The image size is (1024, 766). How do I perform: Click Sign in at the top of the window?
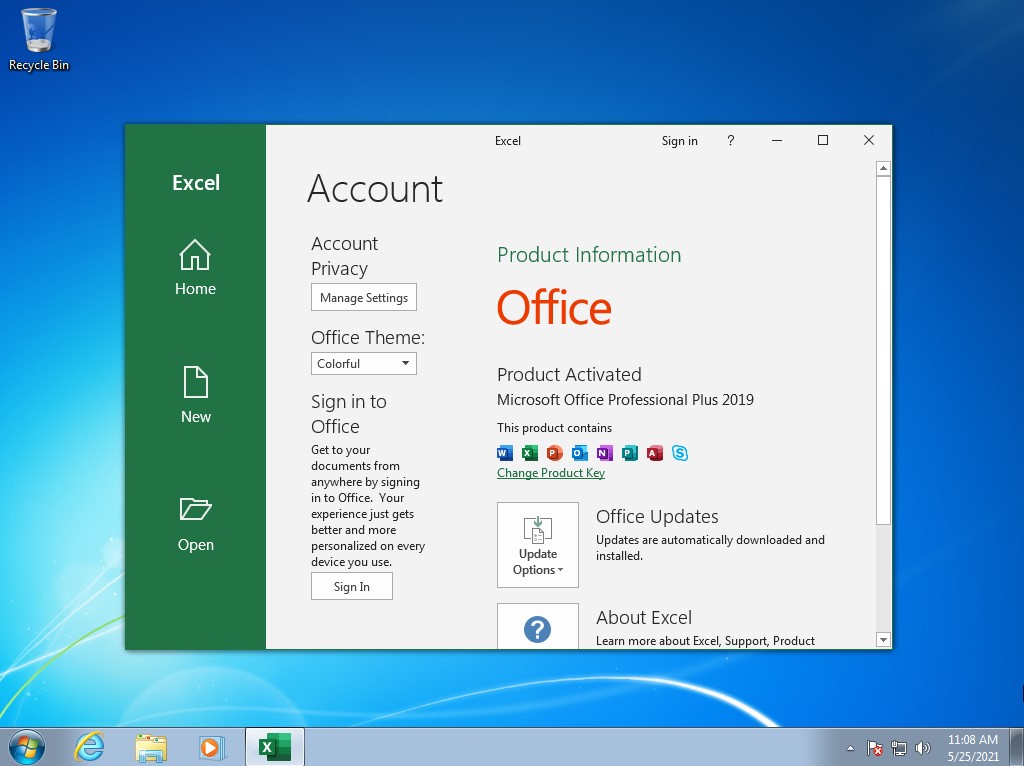679,140
